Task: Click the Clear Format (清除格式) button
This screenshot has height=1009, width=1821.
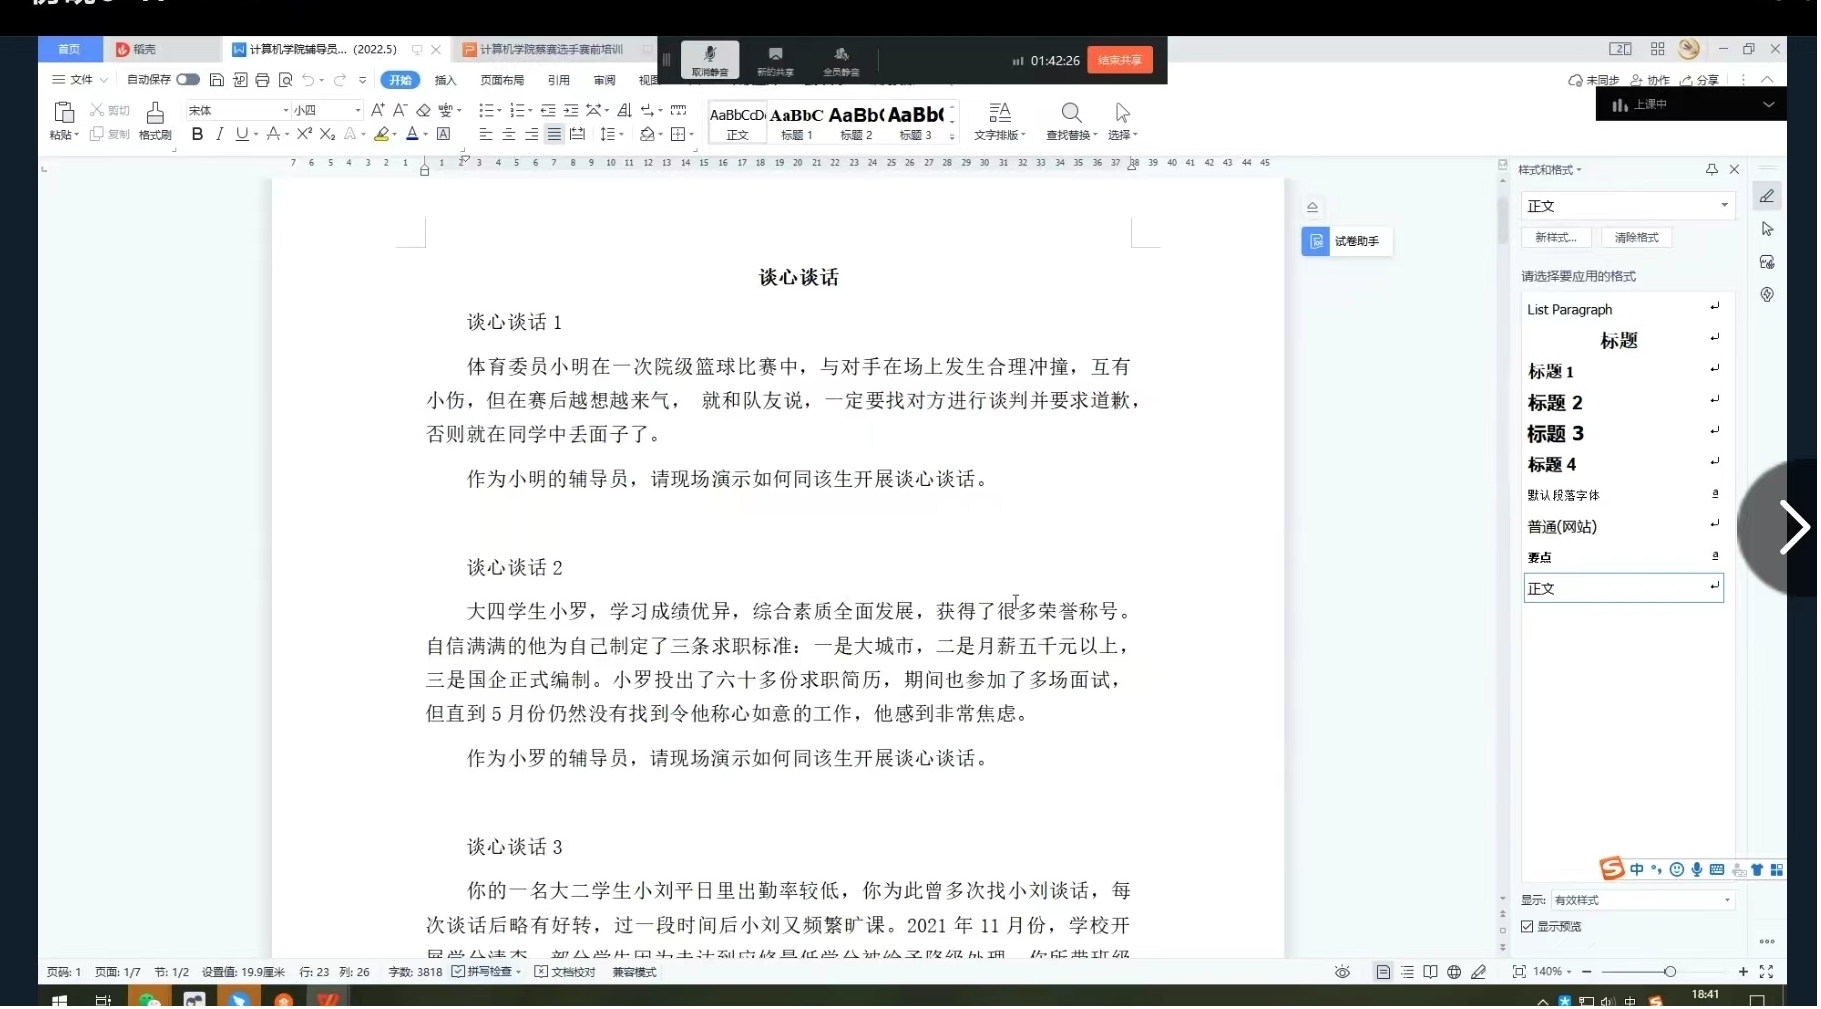Action: (1637, 238)
